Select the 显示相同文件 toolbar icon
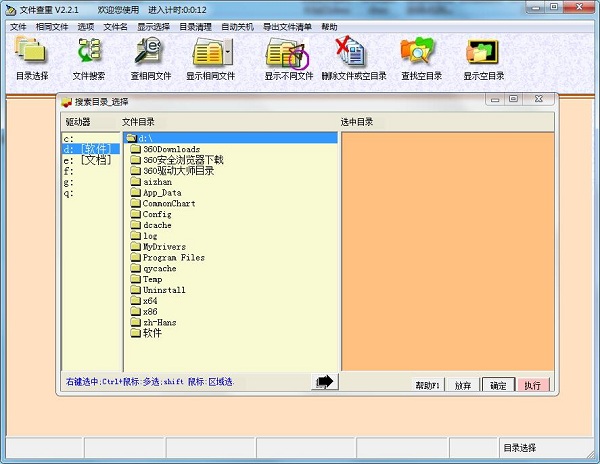This screenshot has width=600, height=464. click(210, 55)
